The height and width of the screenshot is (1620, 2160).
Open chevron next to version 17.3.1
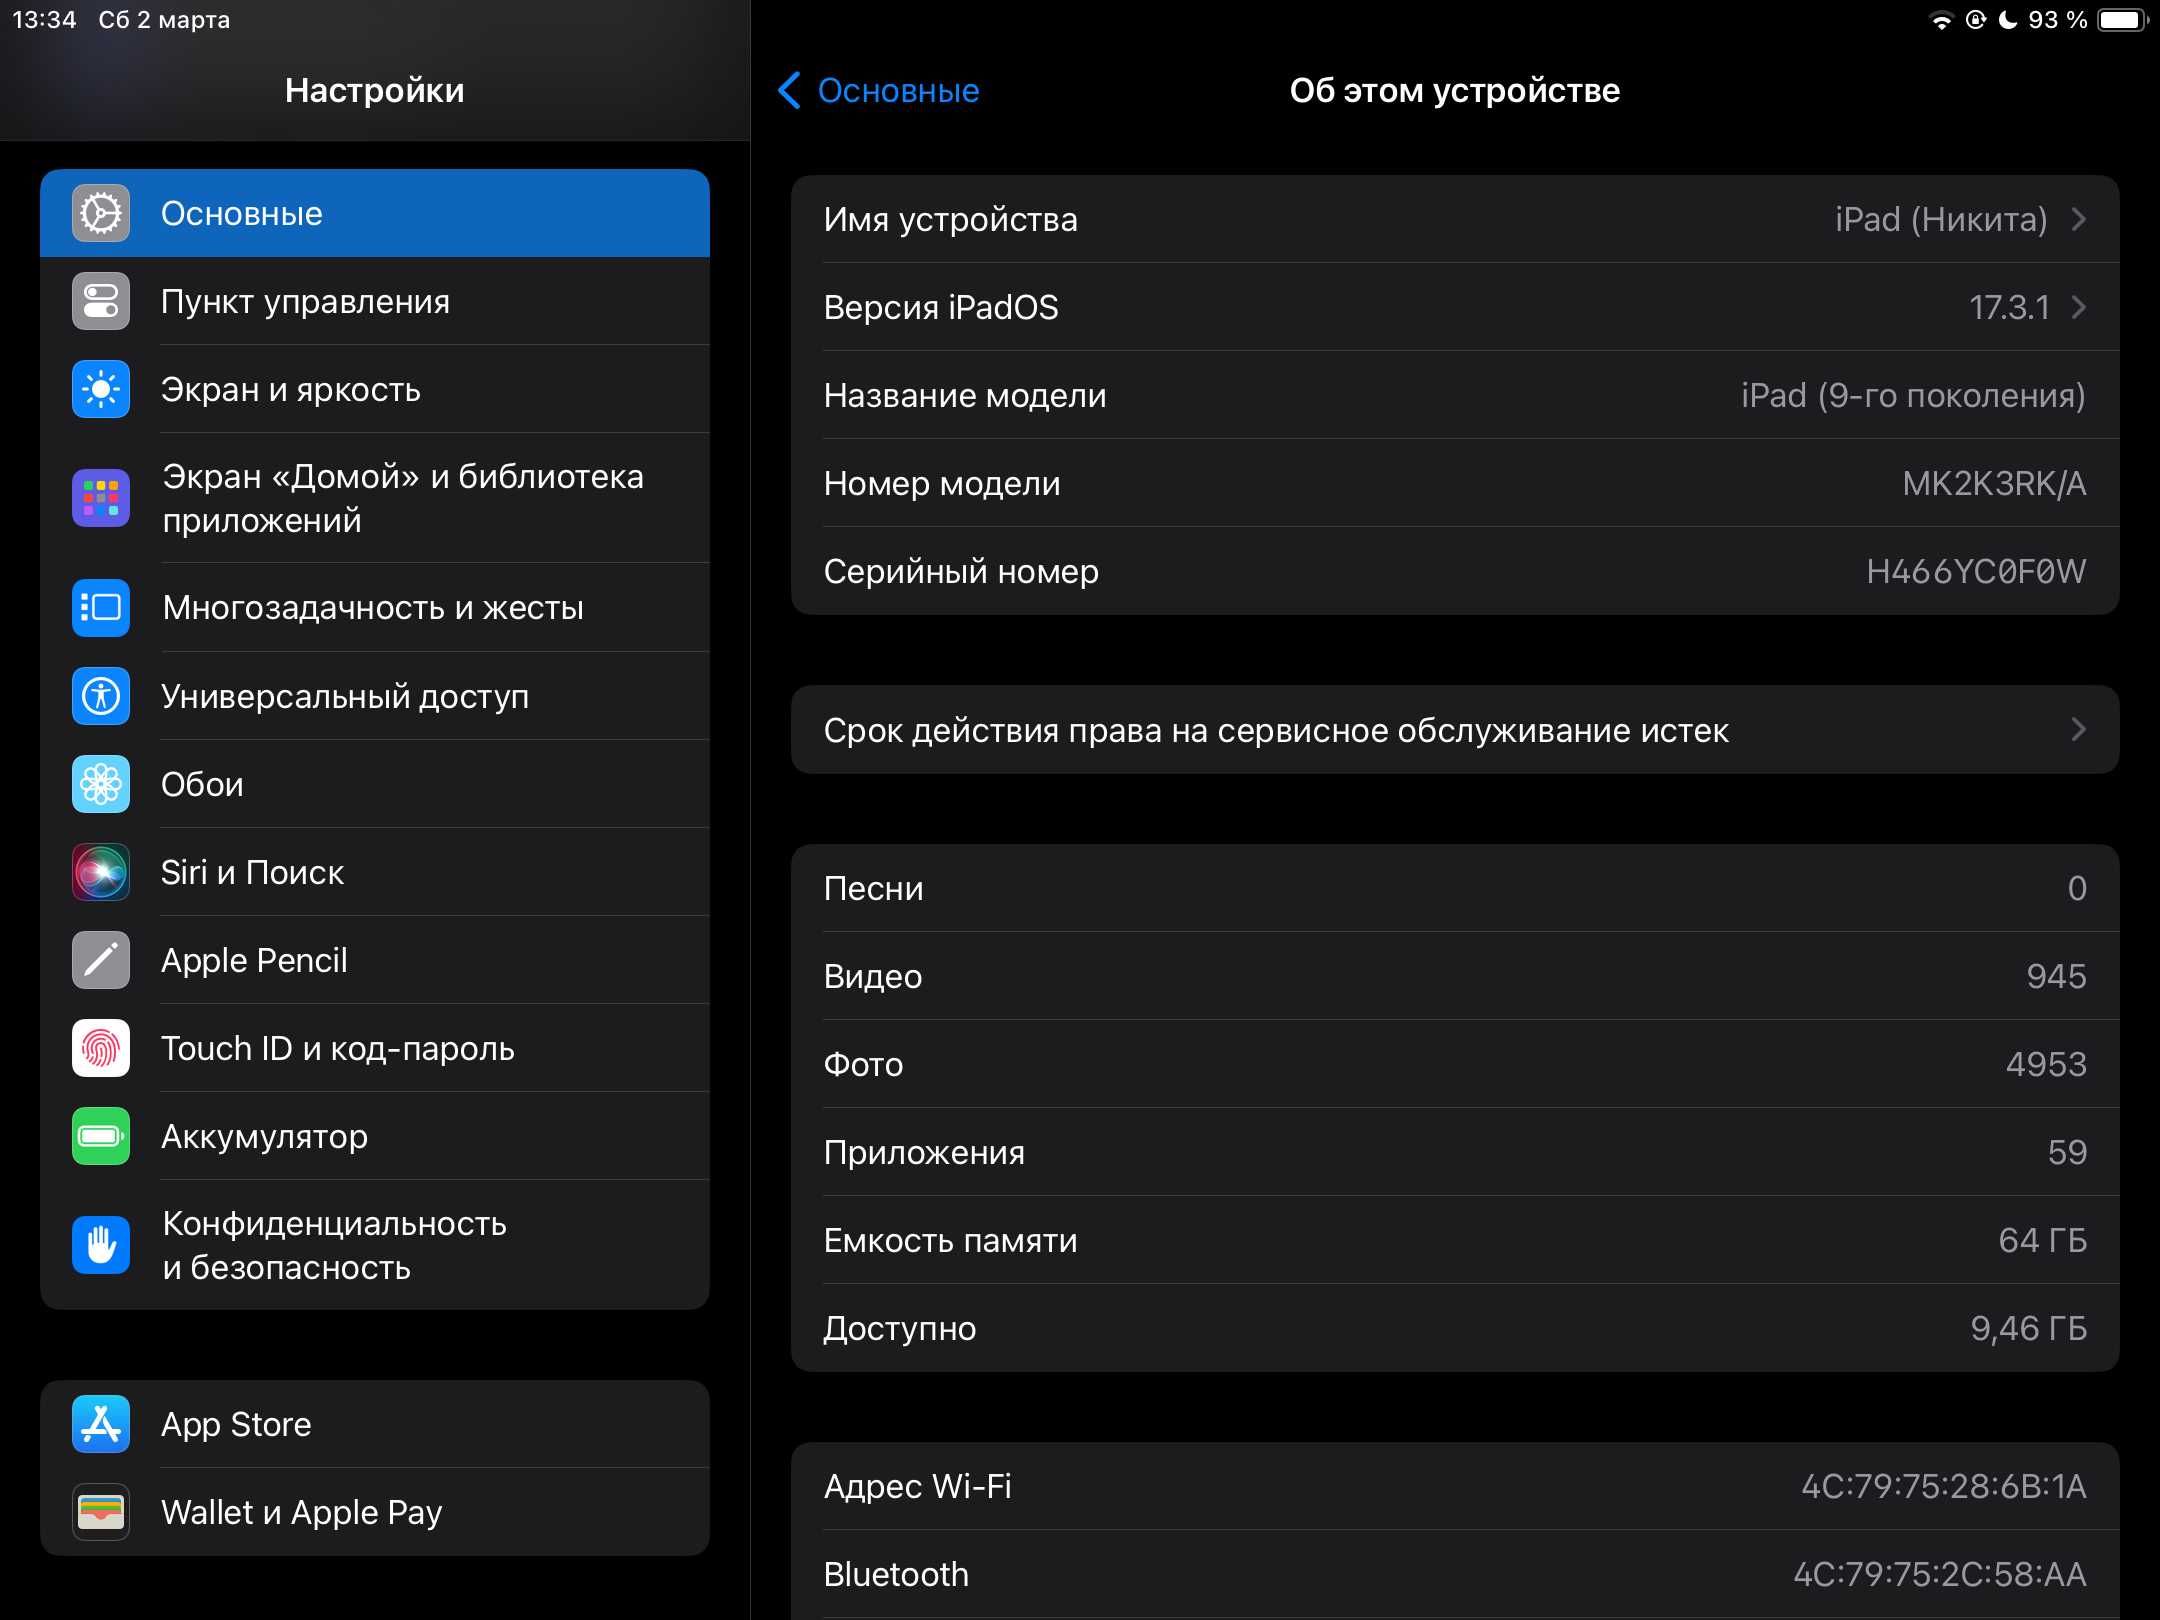(x=2079, y=307)
